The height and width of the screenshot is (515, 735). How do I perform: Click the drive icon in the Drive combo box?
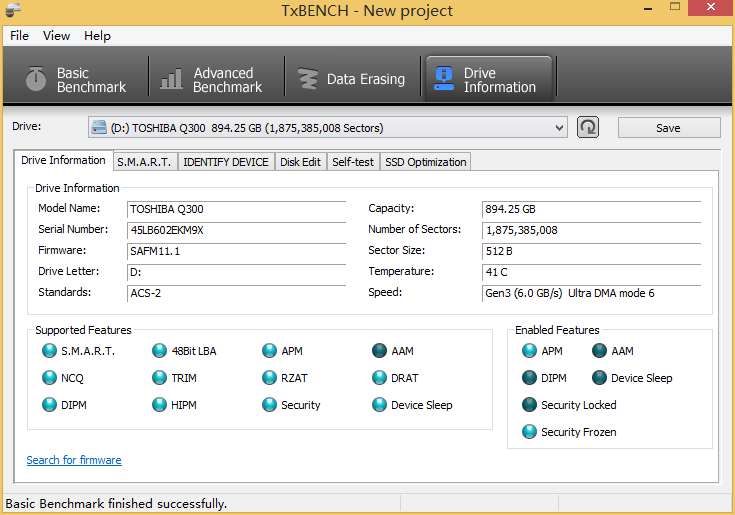[99, 127]
